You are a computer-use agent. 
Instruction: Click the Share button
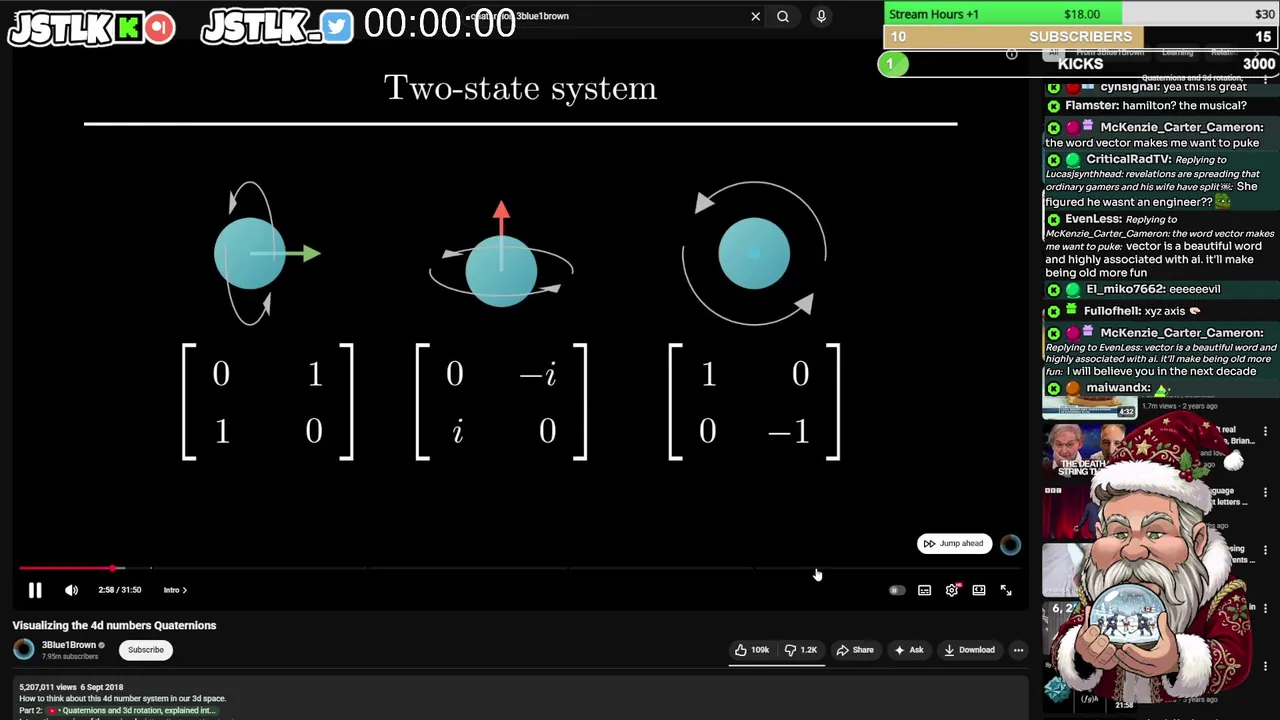[855, 650]
